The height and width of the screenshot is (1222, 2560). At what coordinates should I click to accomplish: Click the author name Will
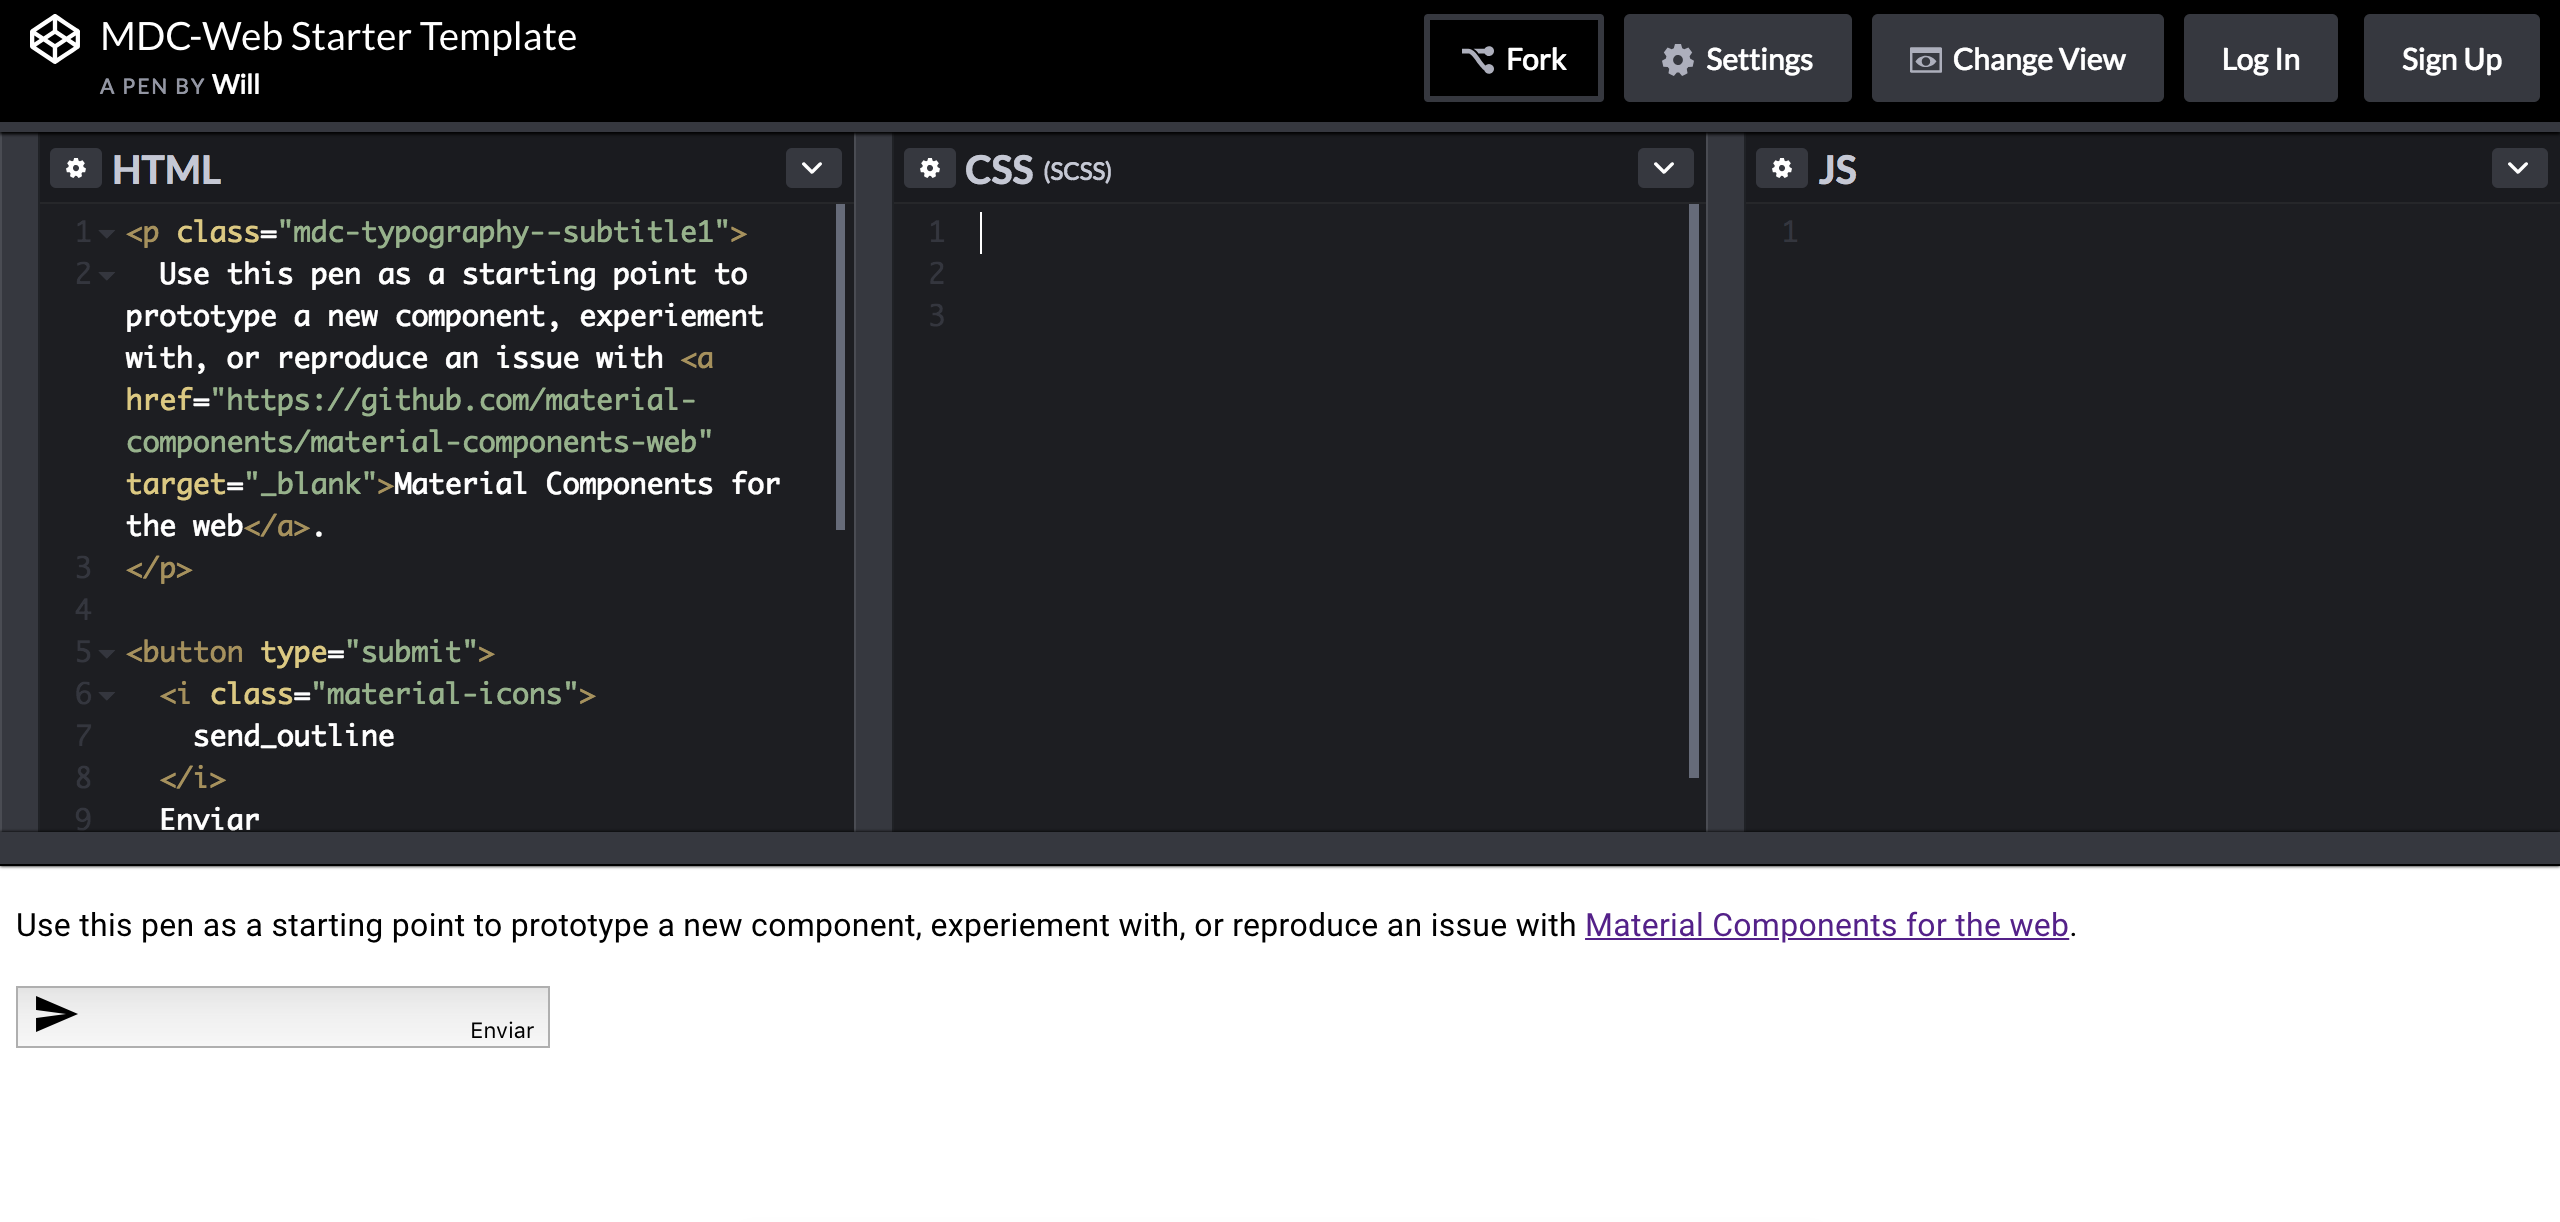(237, 85)
